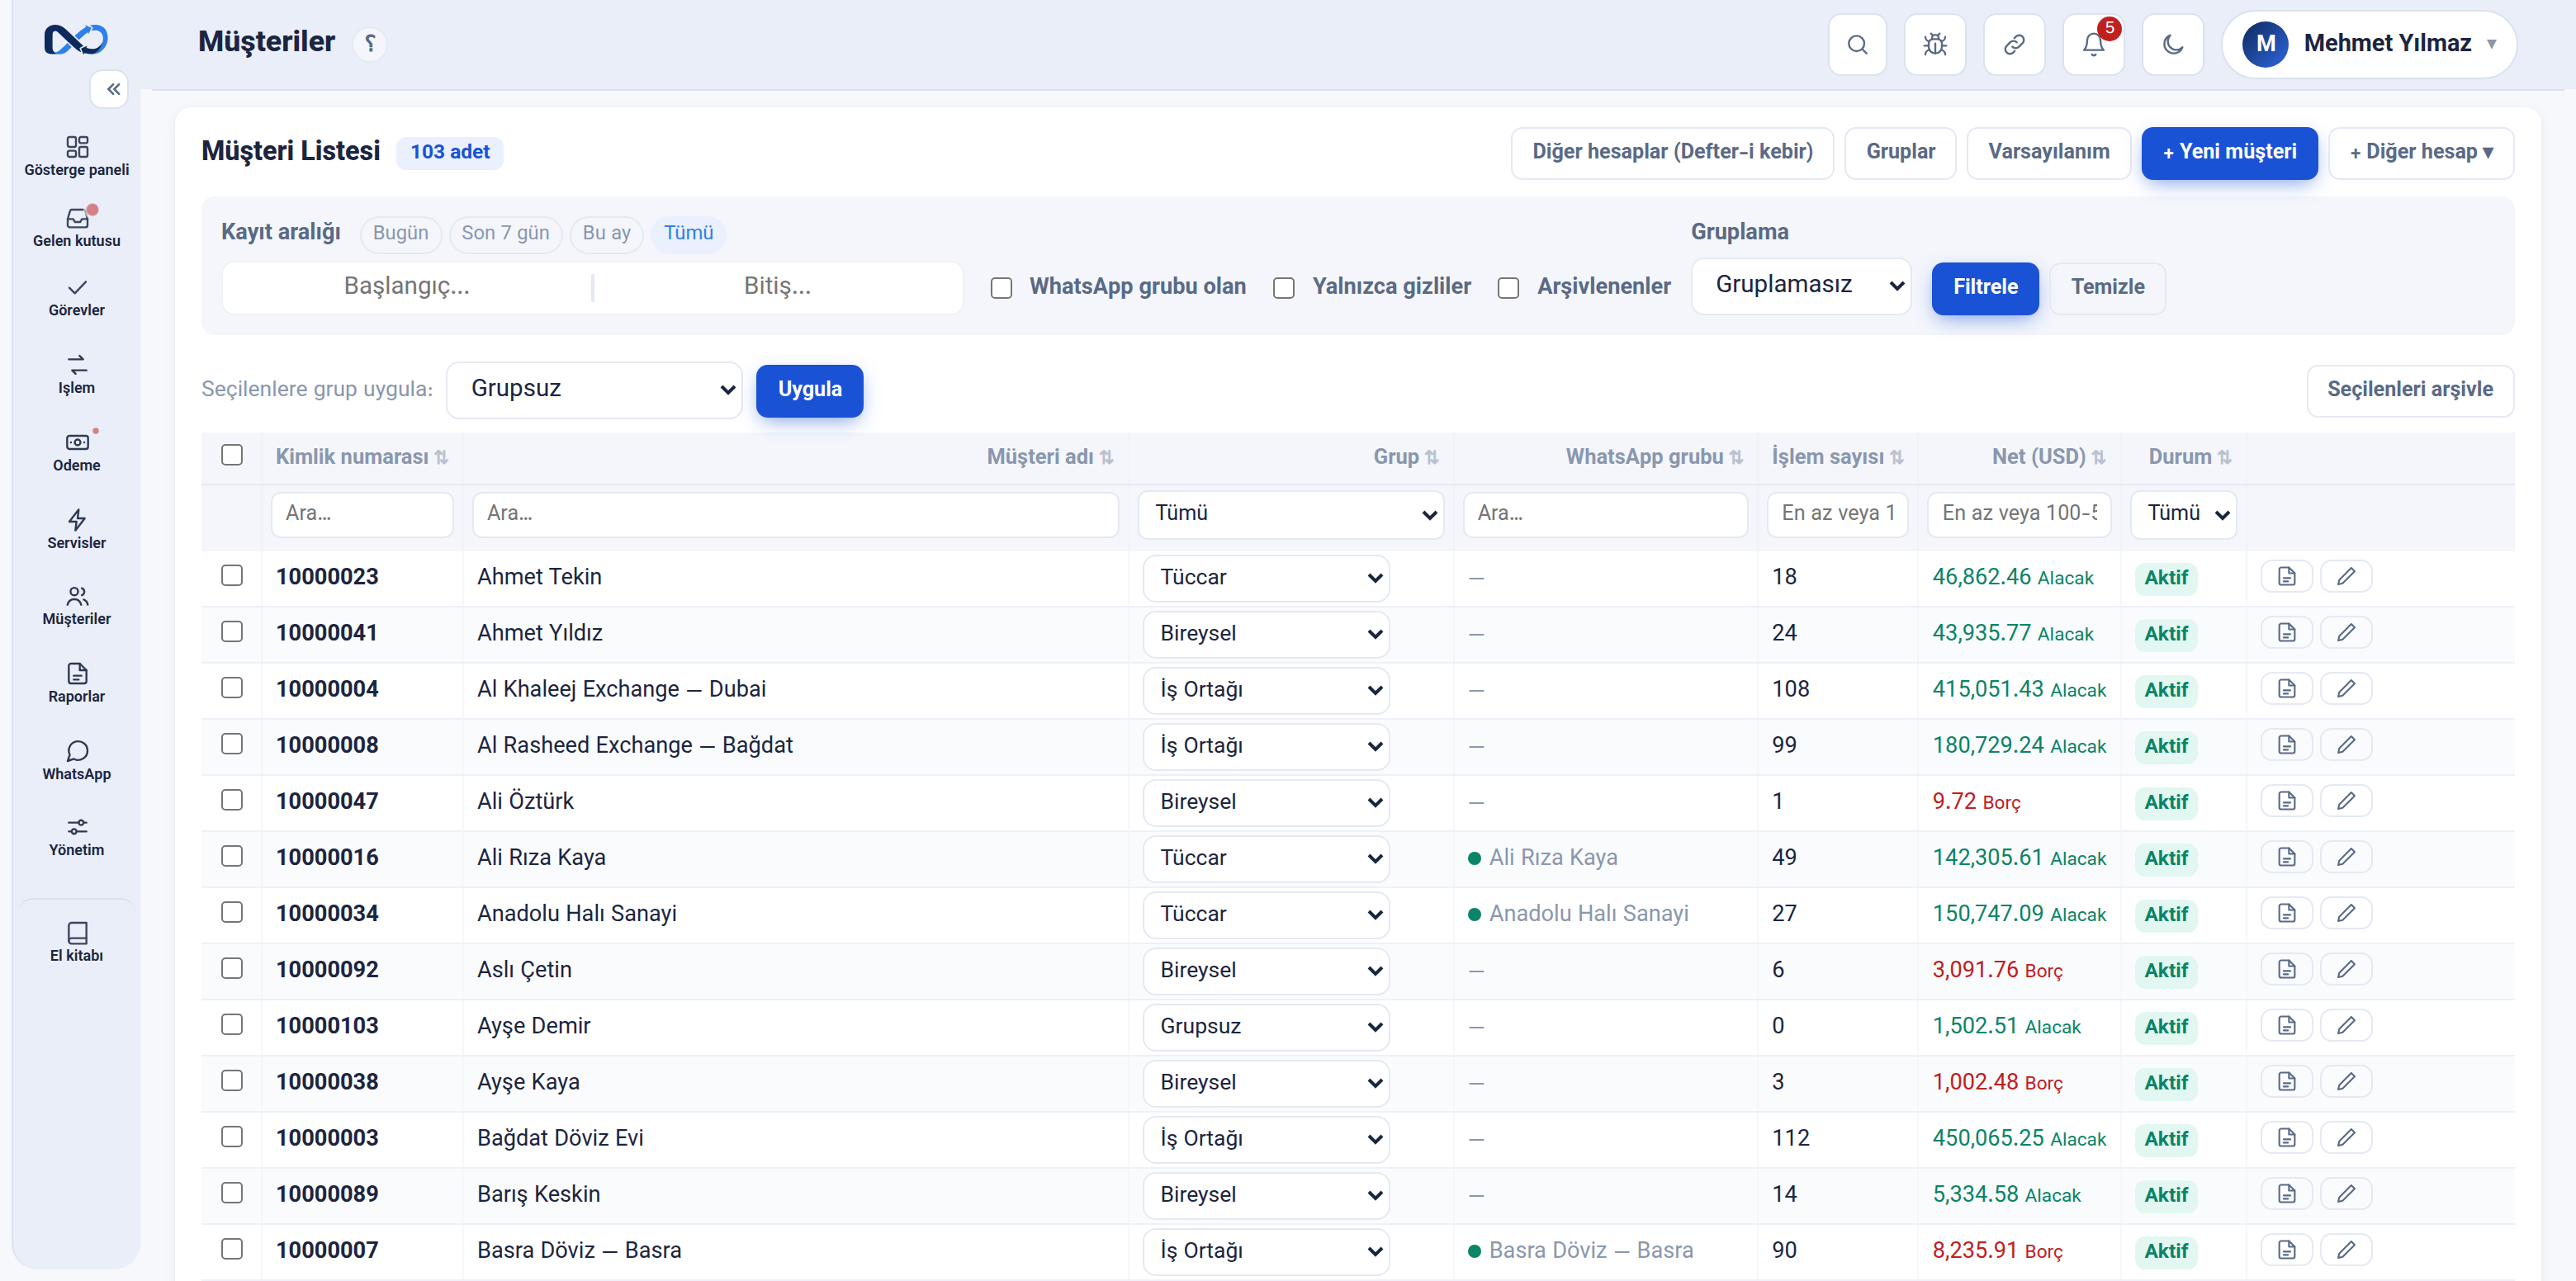Click the bug report icon
This screenshot has width=2576, height=1281.
[1935, 44]
